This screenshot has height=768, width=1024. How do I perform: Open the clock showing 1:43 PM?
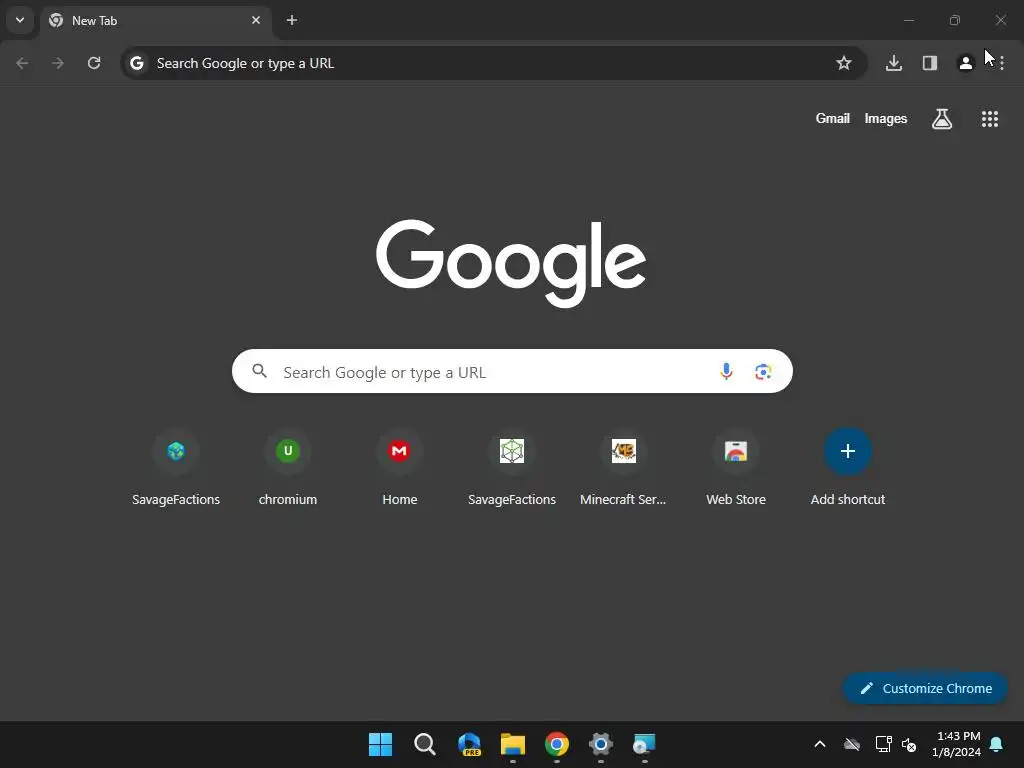click(957, 744)
